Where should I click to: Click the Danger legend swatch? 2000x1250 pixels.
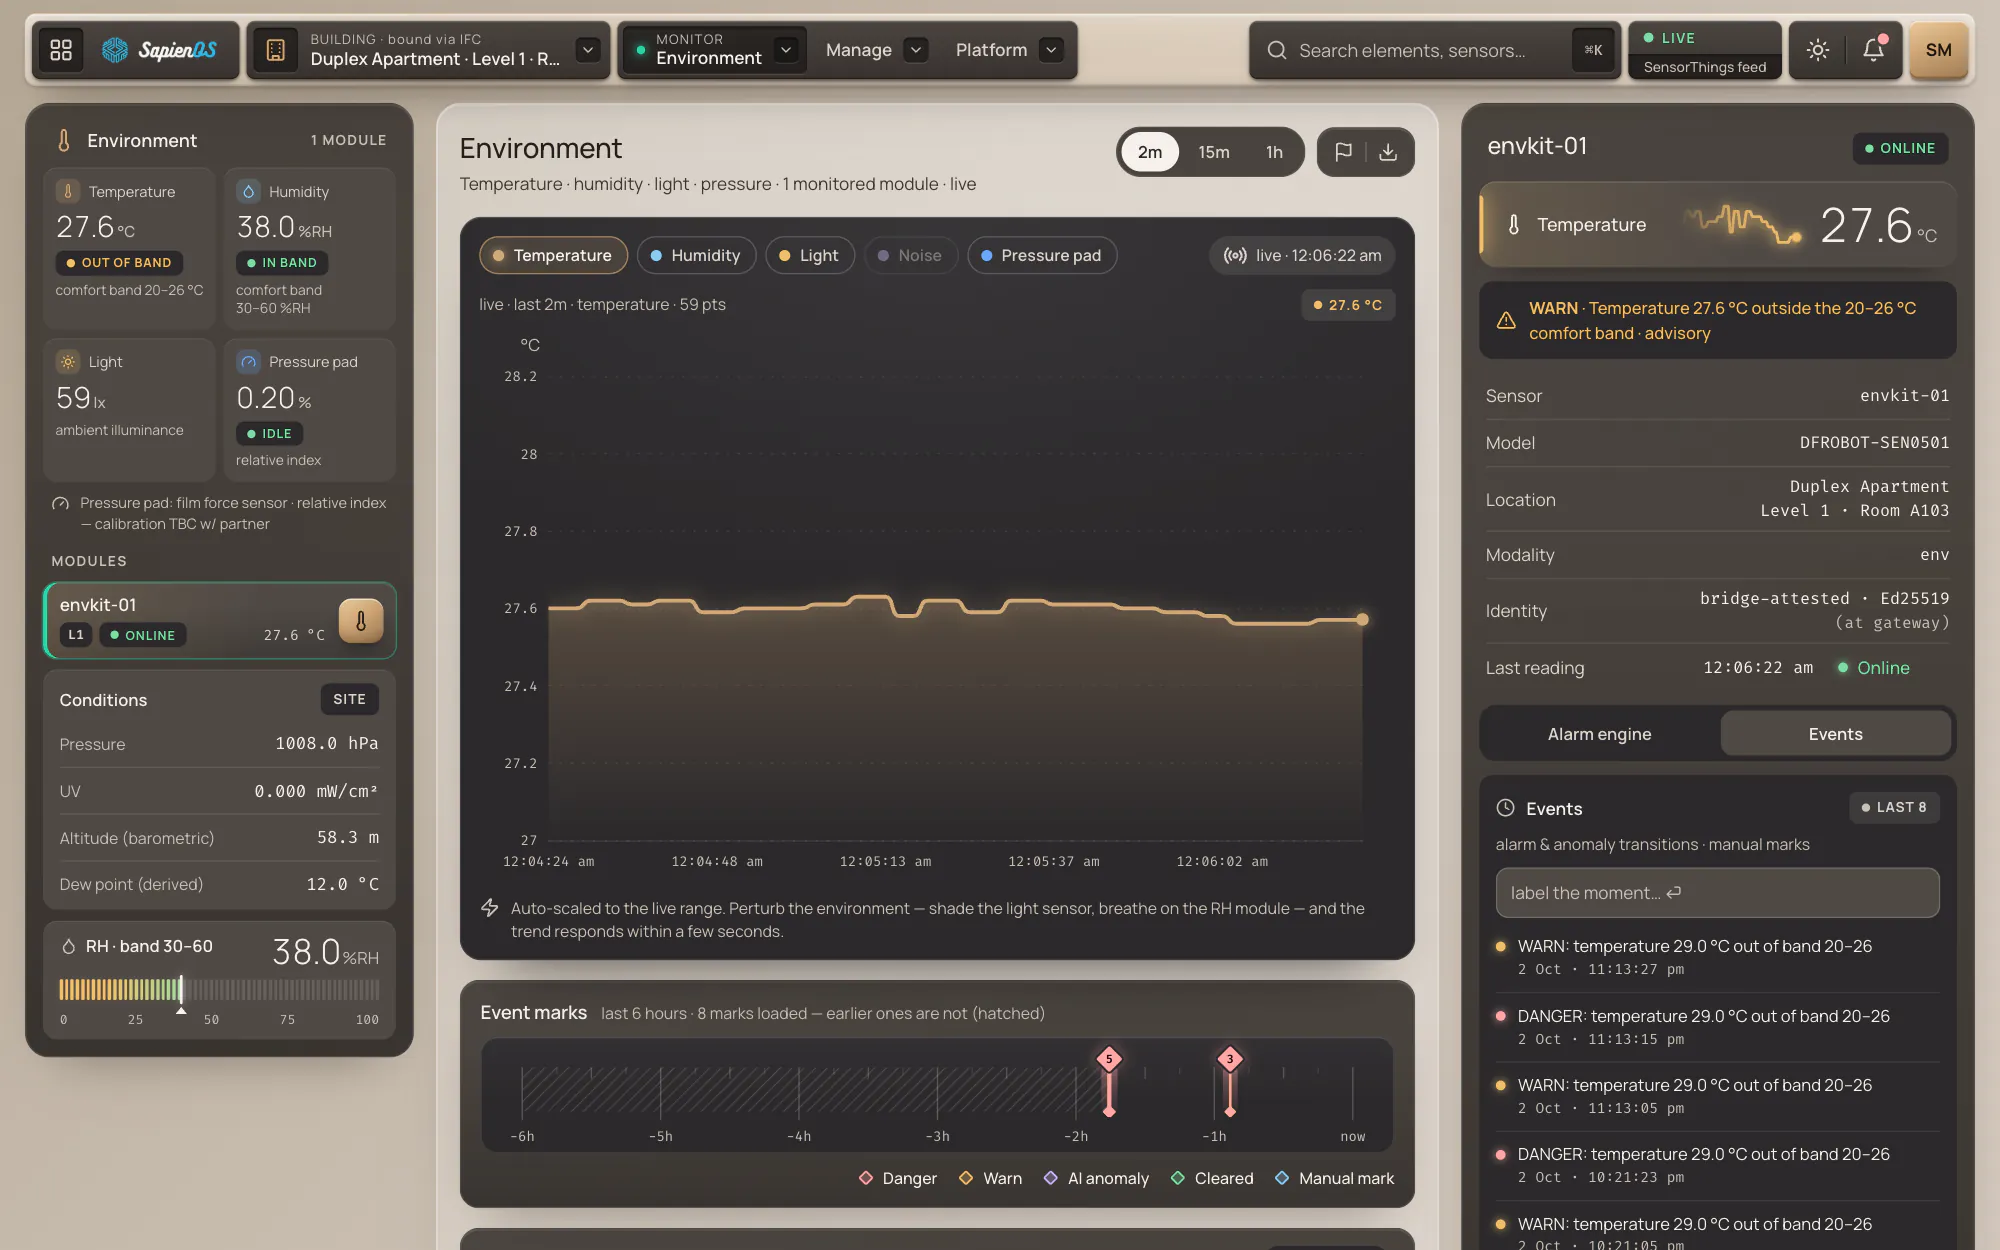(866, 1178)
